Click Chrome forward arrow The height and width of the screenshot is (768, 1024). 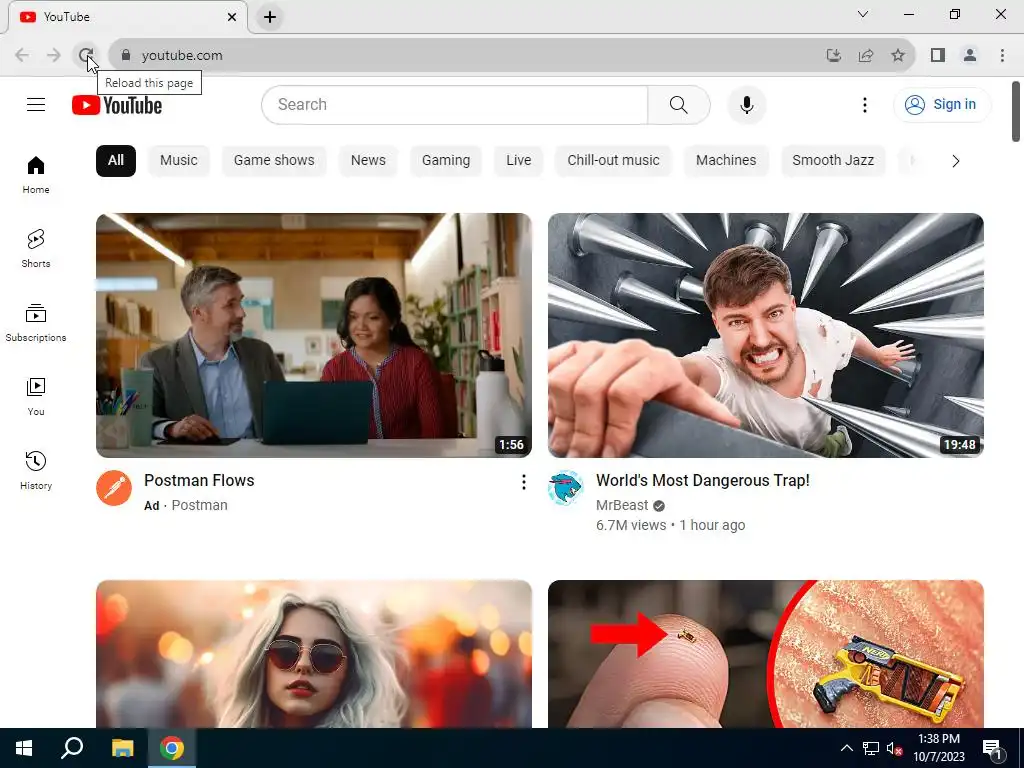point(54,56)
